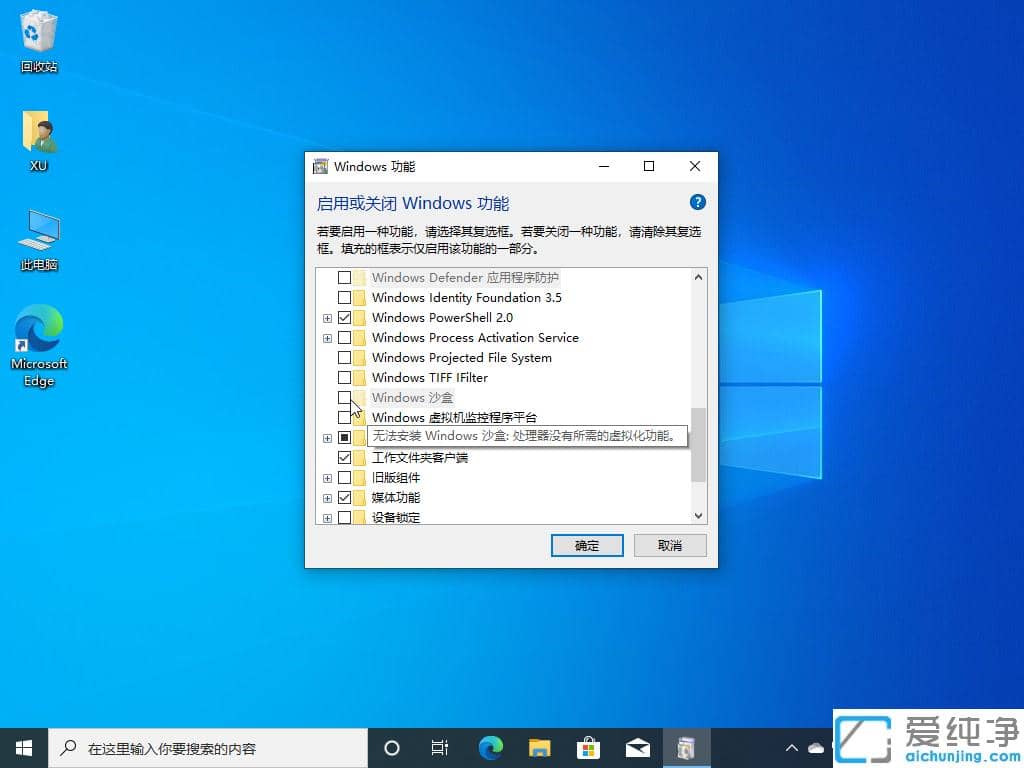Click the Help question mark in the dialog
1024x768 pixels.
[697, 202]
